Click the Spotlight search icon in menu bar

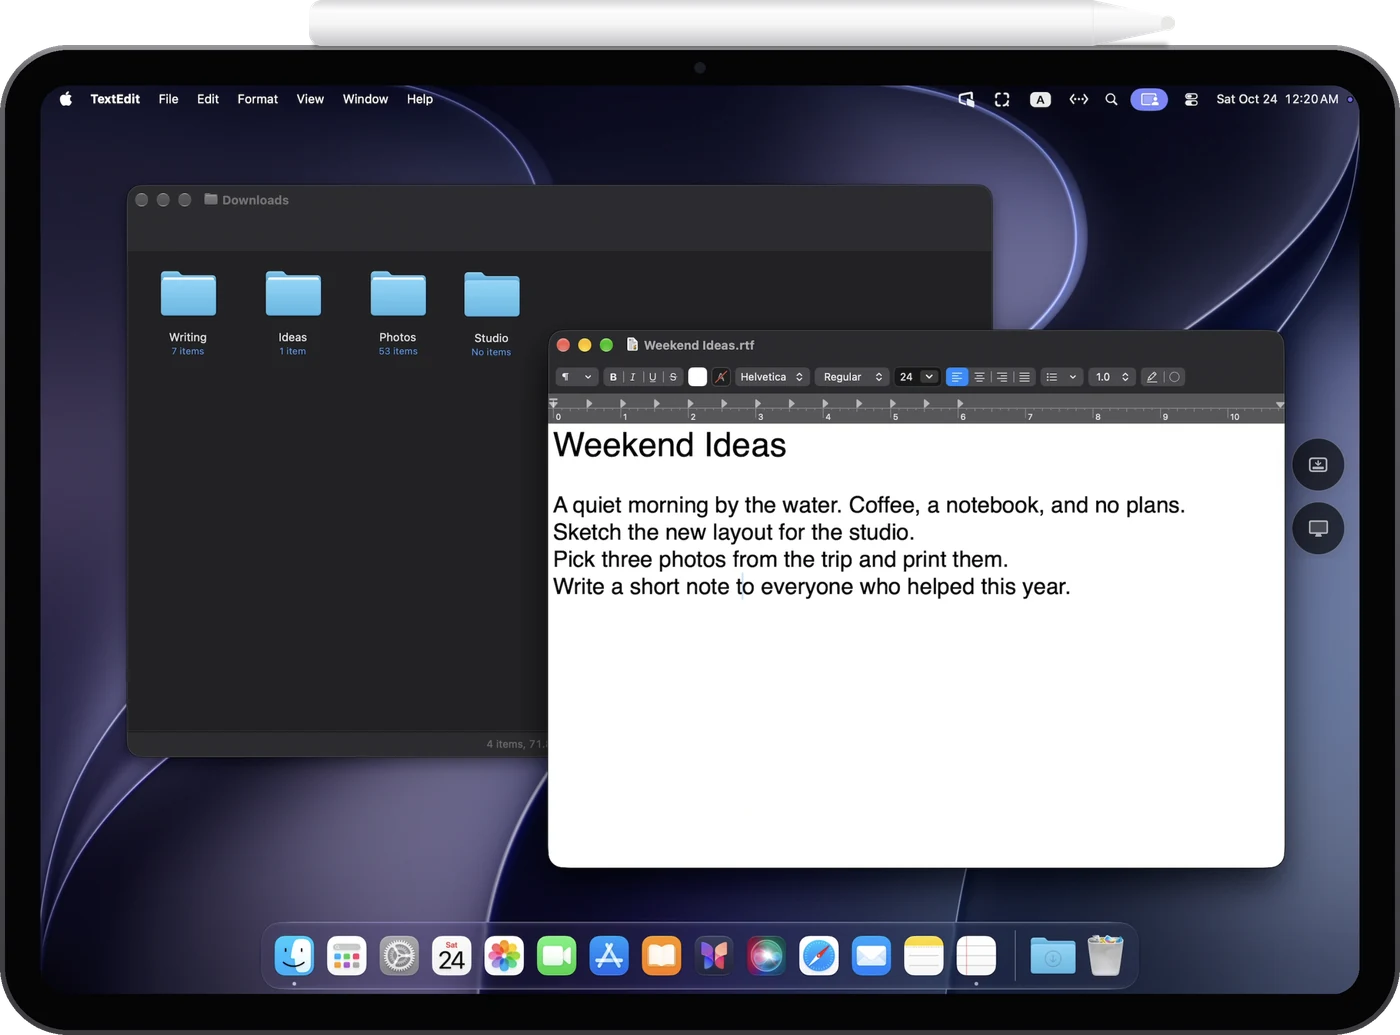pyautogui.click(x=1111, y=99)
